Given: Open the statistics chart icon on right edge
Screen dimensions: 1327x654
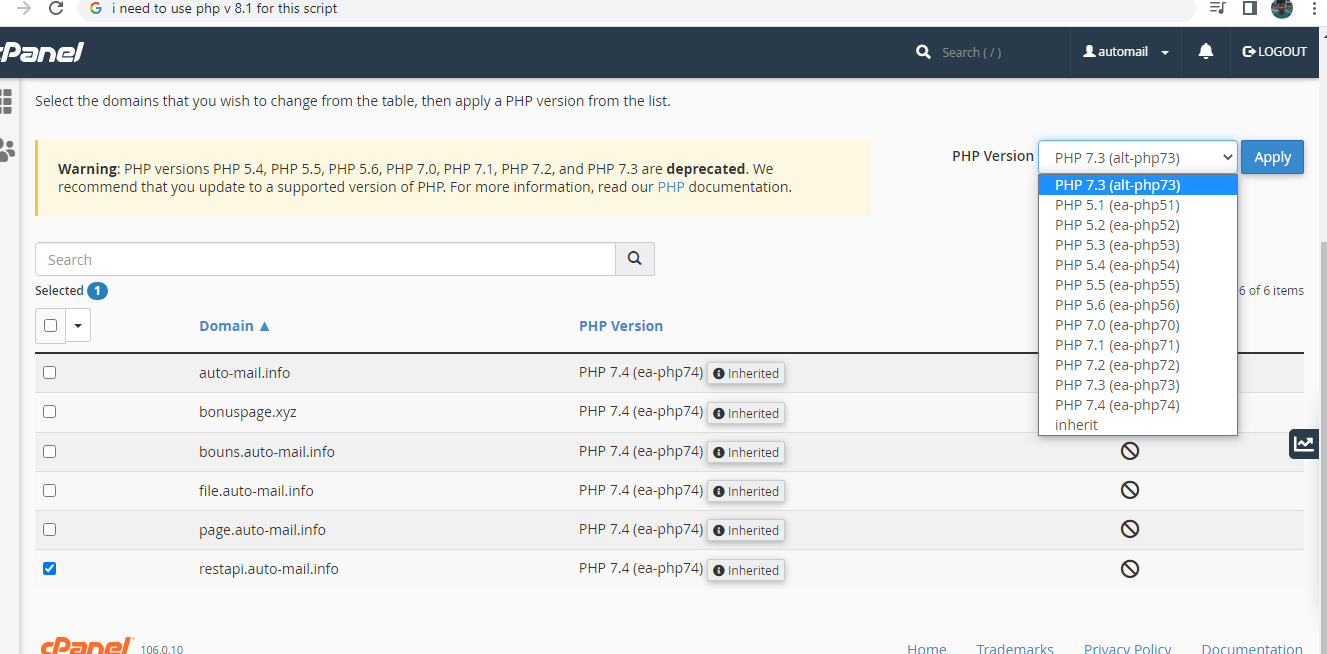Looking at the screenshot, I should (x=1304, y=444).
